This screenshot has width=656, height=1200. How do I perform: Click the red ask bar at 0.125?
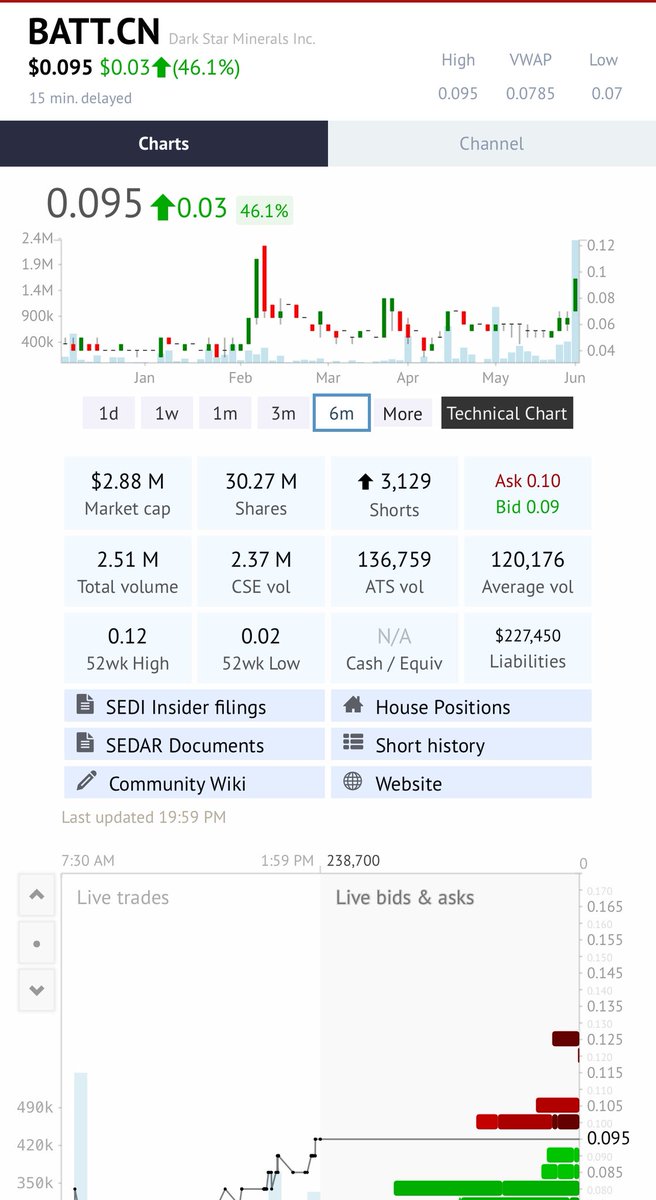tap(565, 1039)
